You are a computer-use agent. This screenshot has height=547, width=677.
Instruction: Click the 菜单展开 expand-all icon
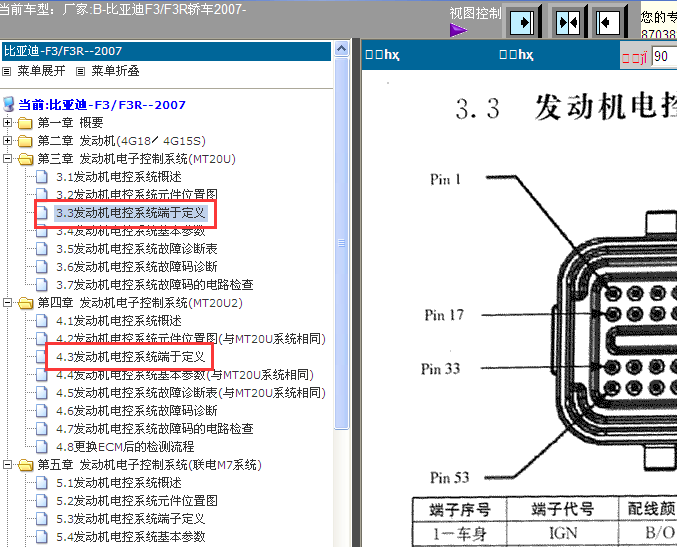click(x=6, y=71)
